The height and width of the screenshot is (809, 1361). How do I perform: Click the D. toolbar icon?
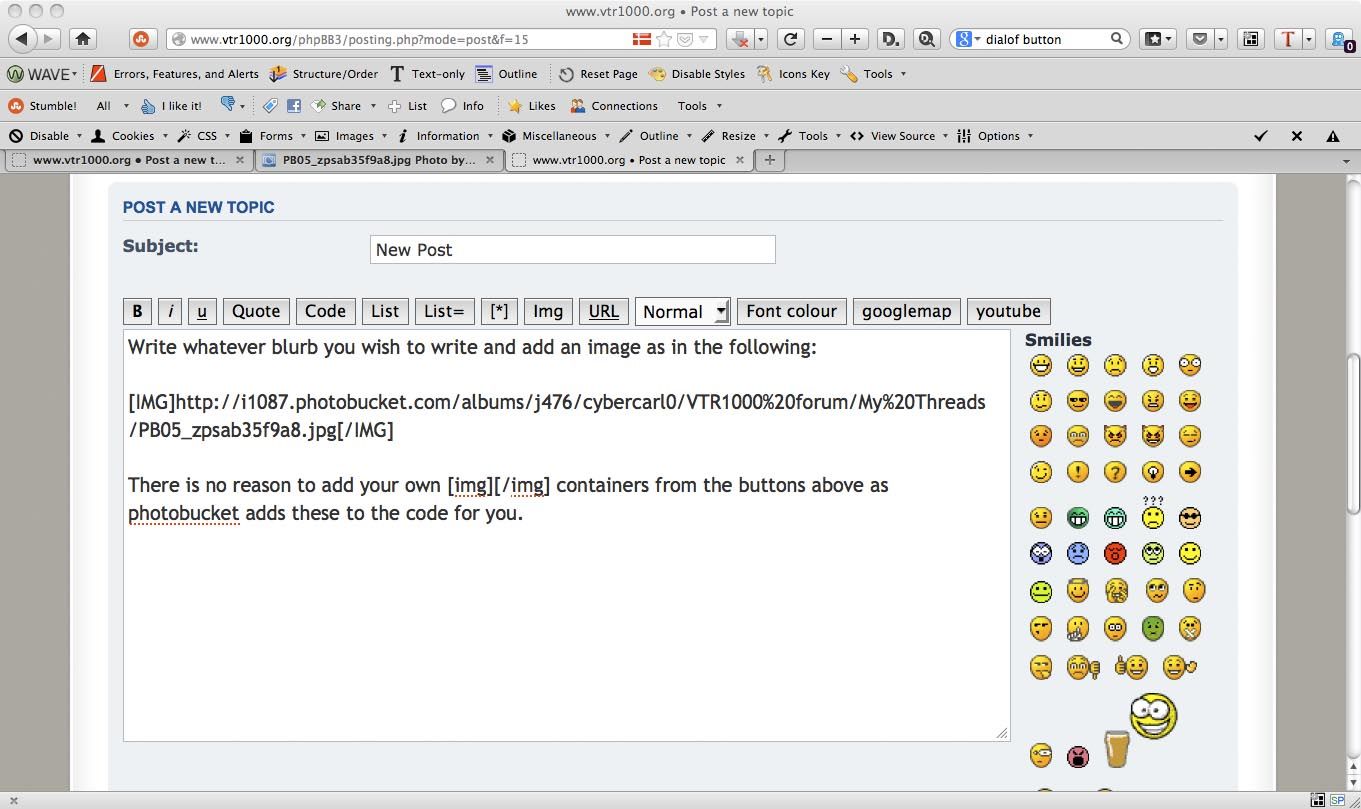pyautogui.click(x=890, y=39)
